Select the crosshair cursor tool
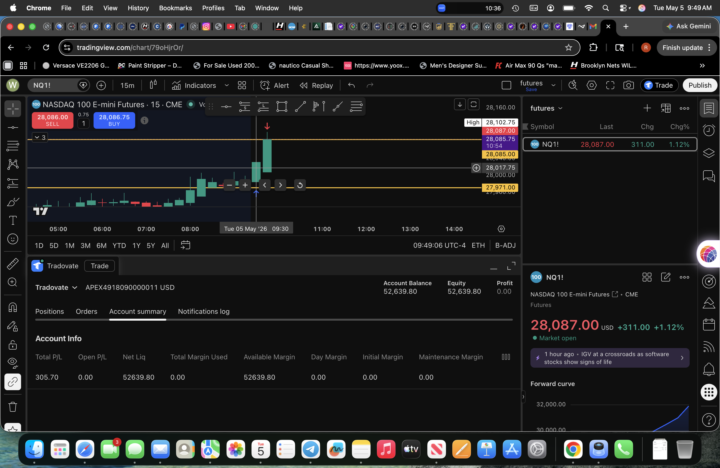The image size is (720, 468). coord(13,109)
